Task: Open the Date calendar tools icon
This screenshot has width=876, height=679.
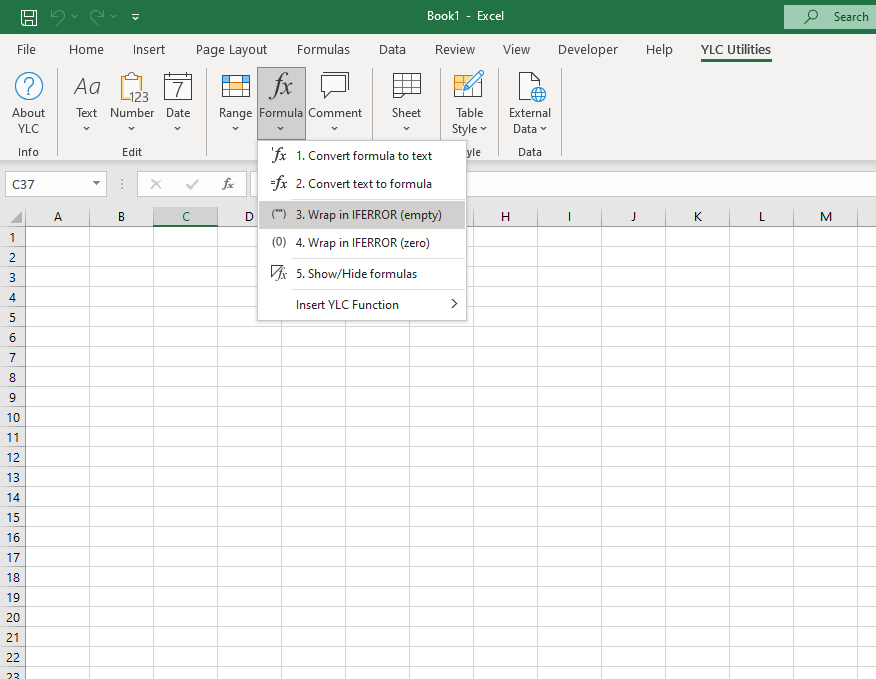Action: [x=178, y=88]
